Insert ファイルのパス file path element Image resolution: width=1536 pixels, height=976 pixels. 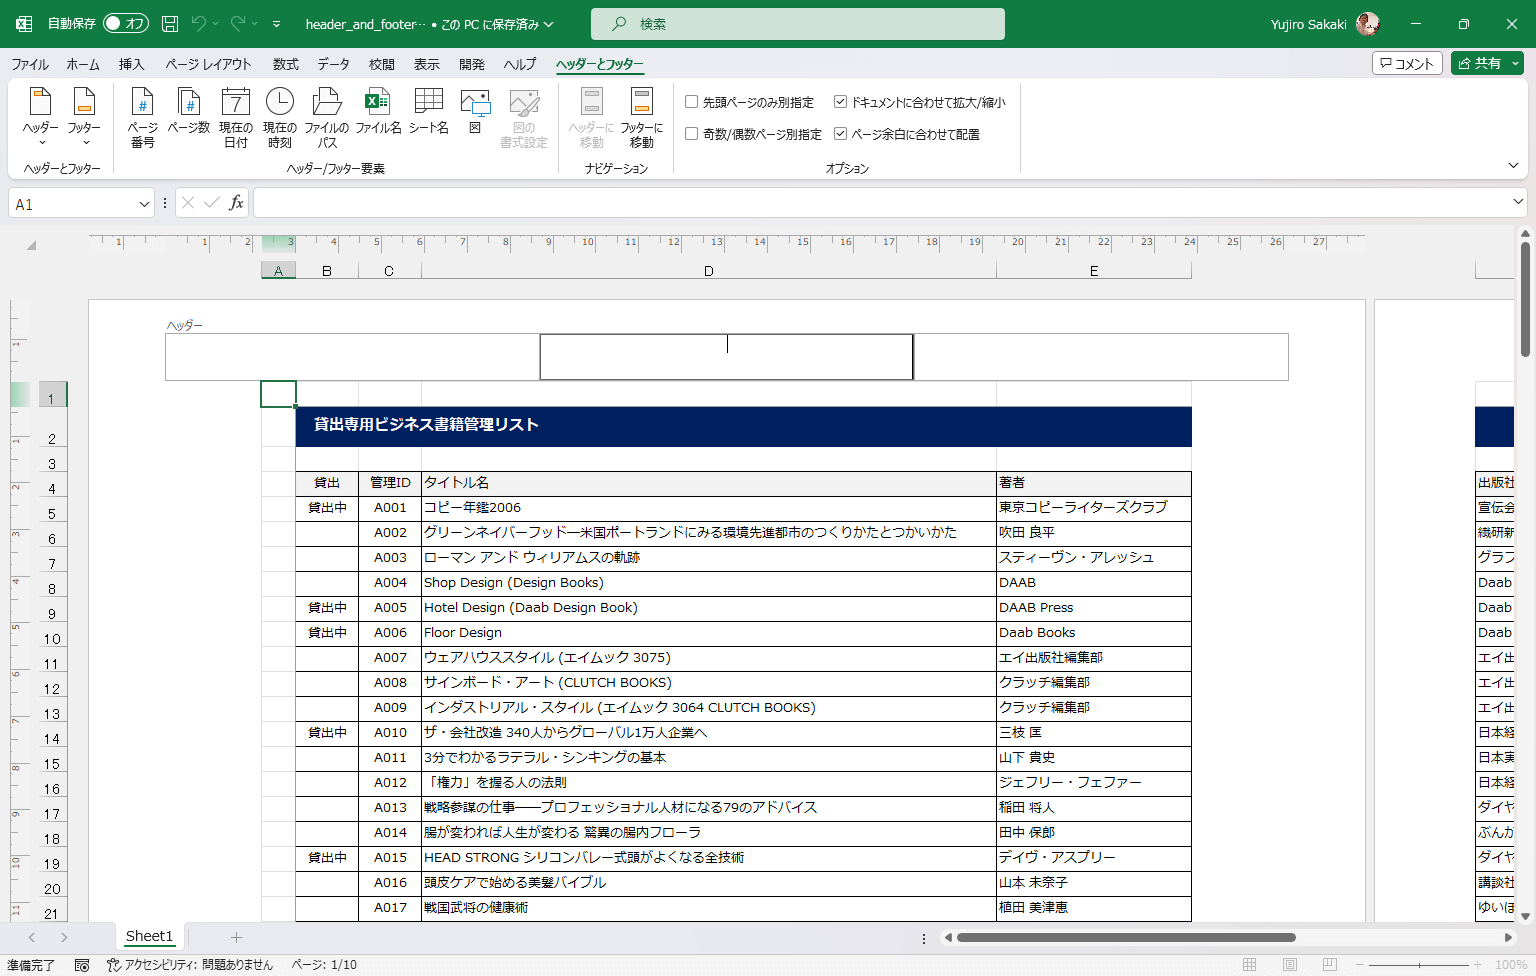(327, 117)
